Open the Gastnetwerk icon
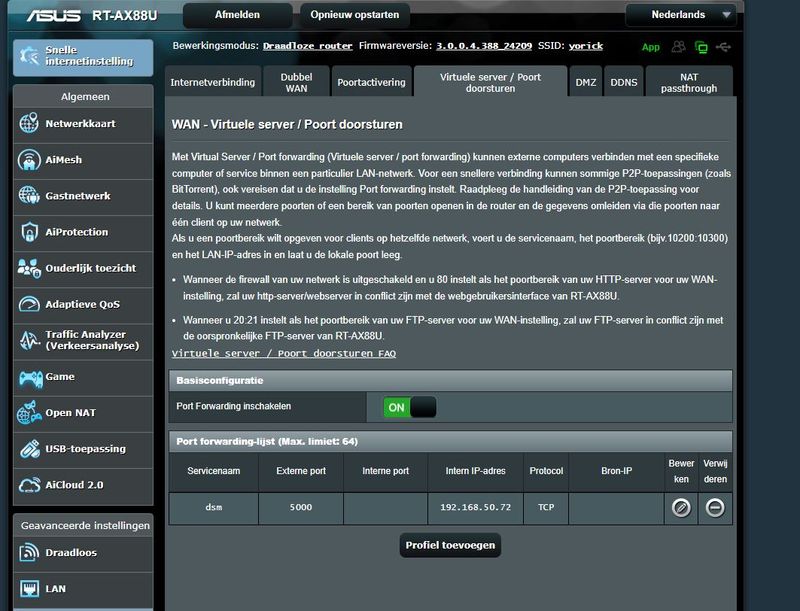The image size is (800, 611). 29,196
